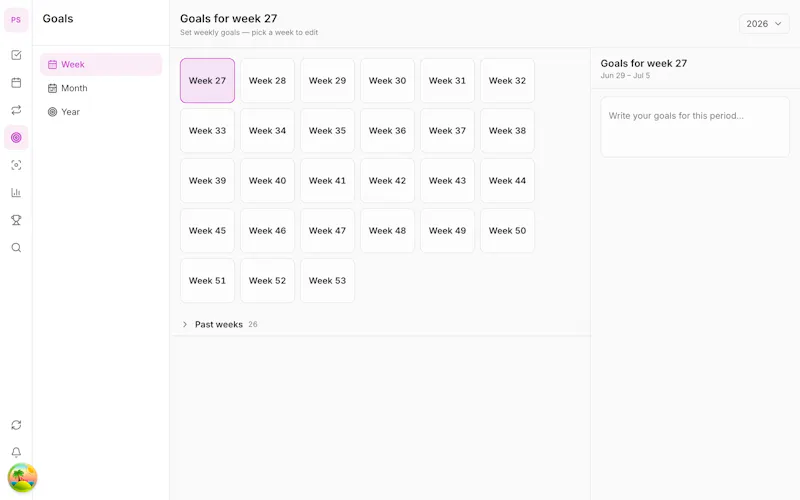Screen dimensions: 800x500
Task: Select Week 46 tile
Action: pyautogui.click(x=267, y=231)
